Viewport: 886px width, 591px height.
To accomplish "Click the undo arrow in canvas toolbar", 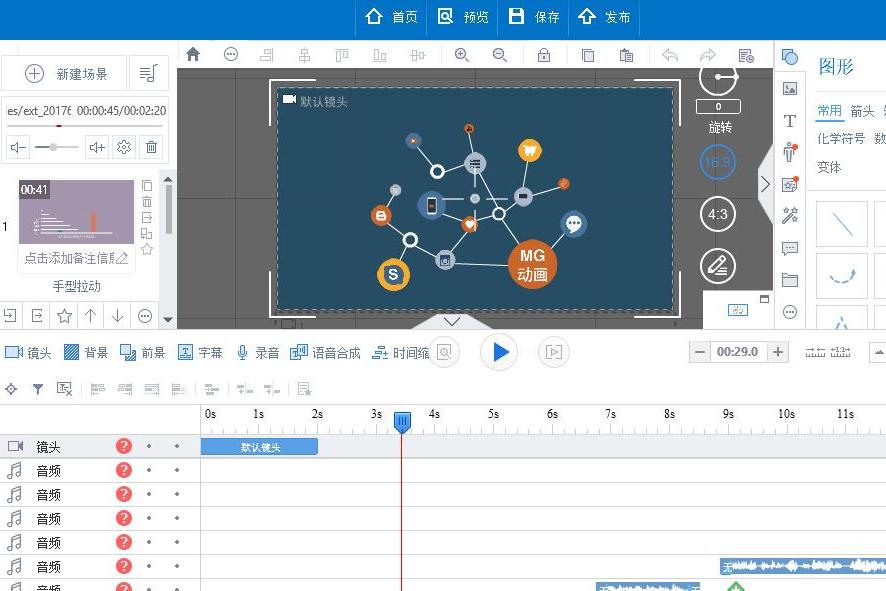I will click(670, 55).
